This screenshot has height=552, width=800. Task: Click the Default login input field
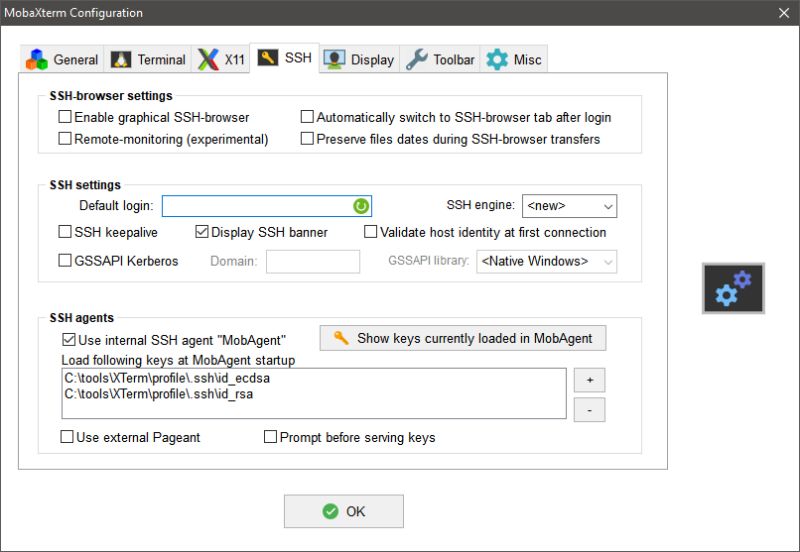[267, 206]
